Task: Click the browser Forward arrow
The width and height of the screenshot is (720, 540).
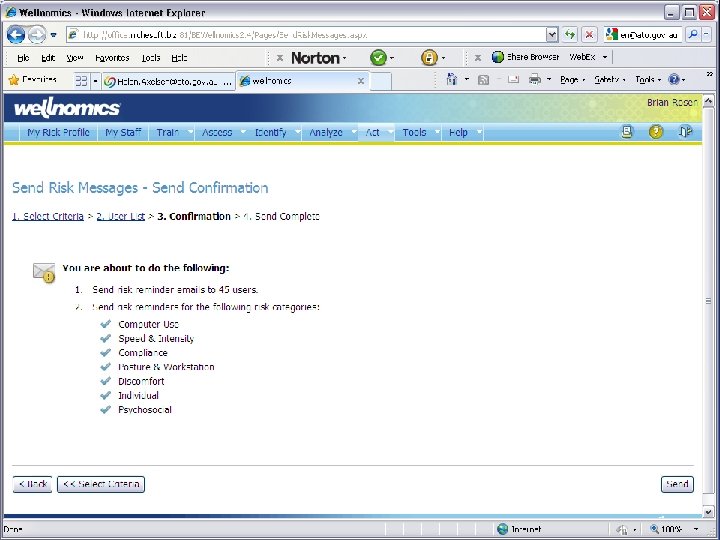Action: pyautogui.click(x=36, y=34)
